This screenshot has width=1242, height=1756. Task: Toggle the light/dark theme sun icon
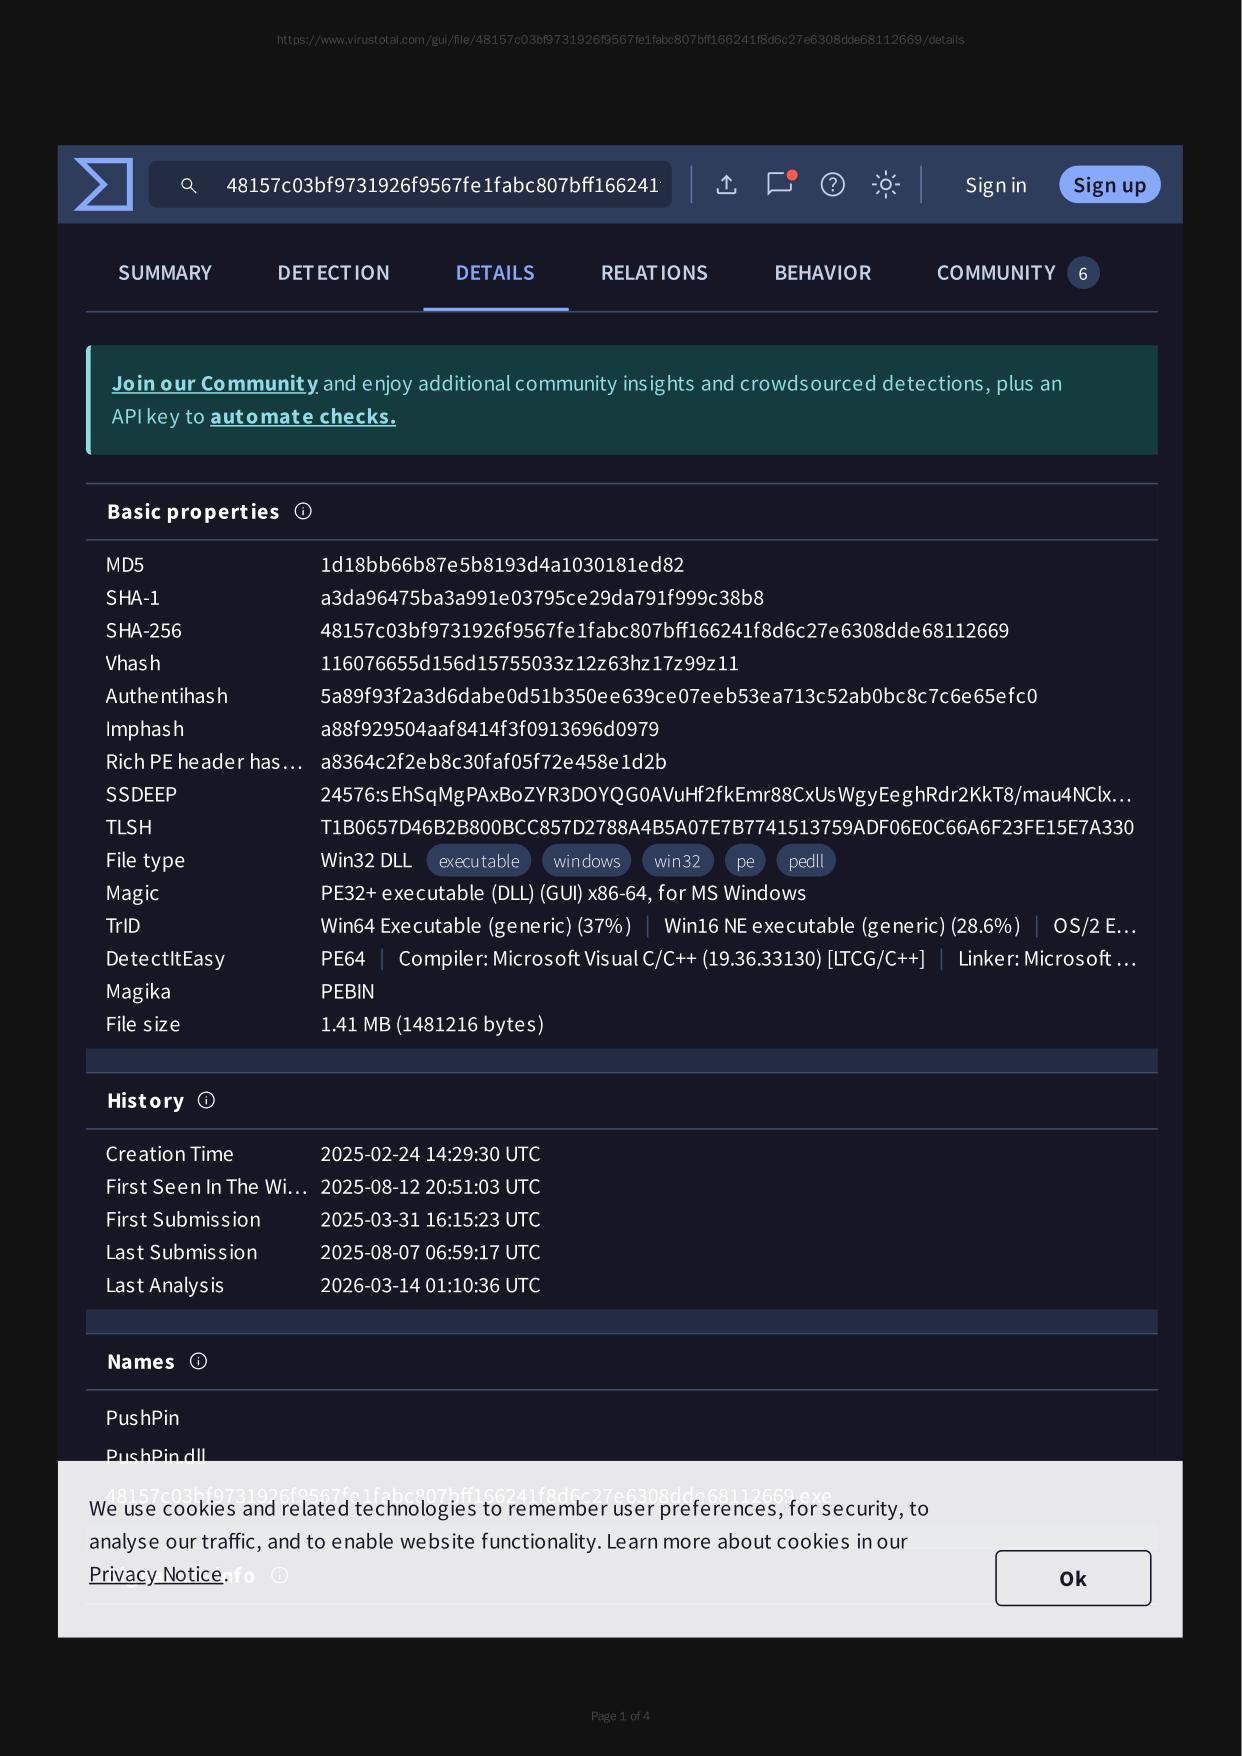coord(885,185)
